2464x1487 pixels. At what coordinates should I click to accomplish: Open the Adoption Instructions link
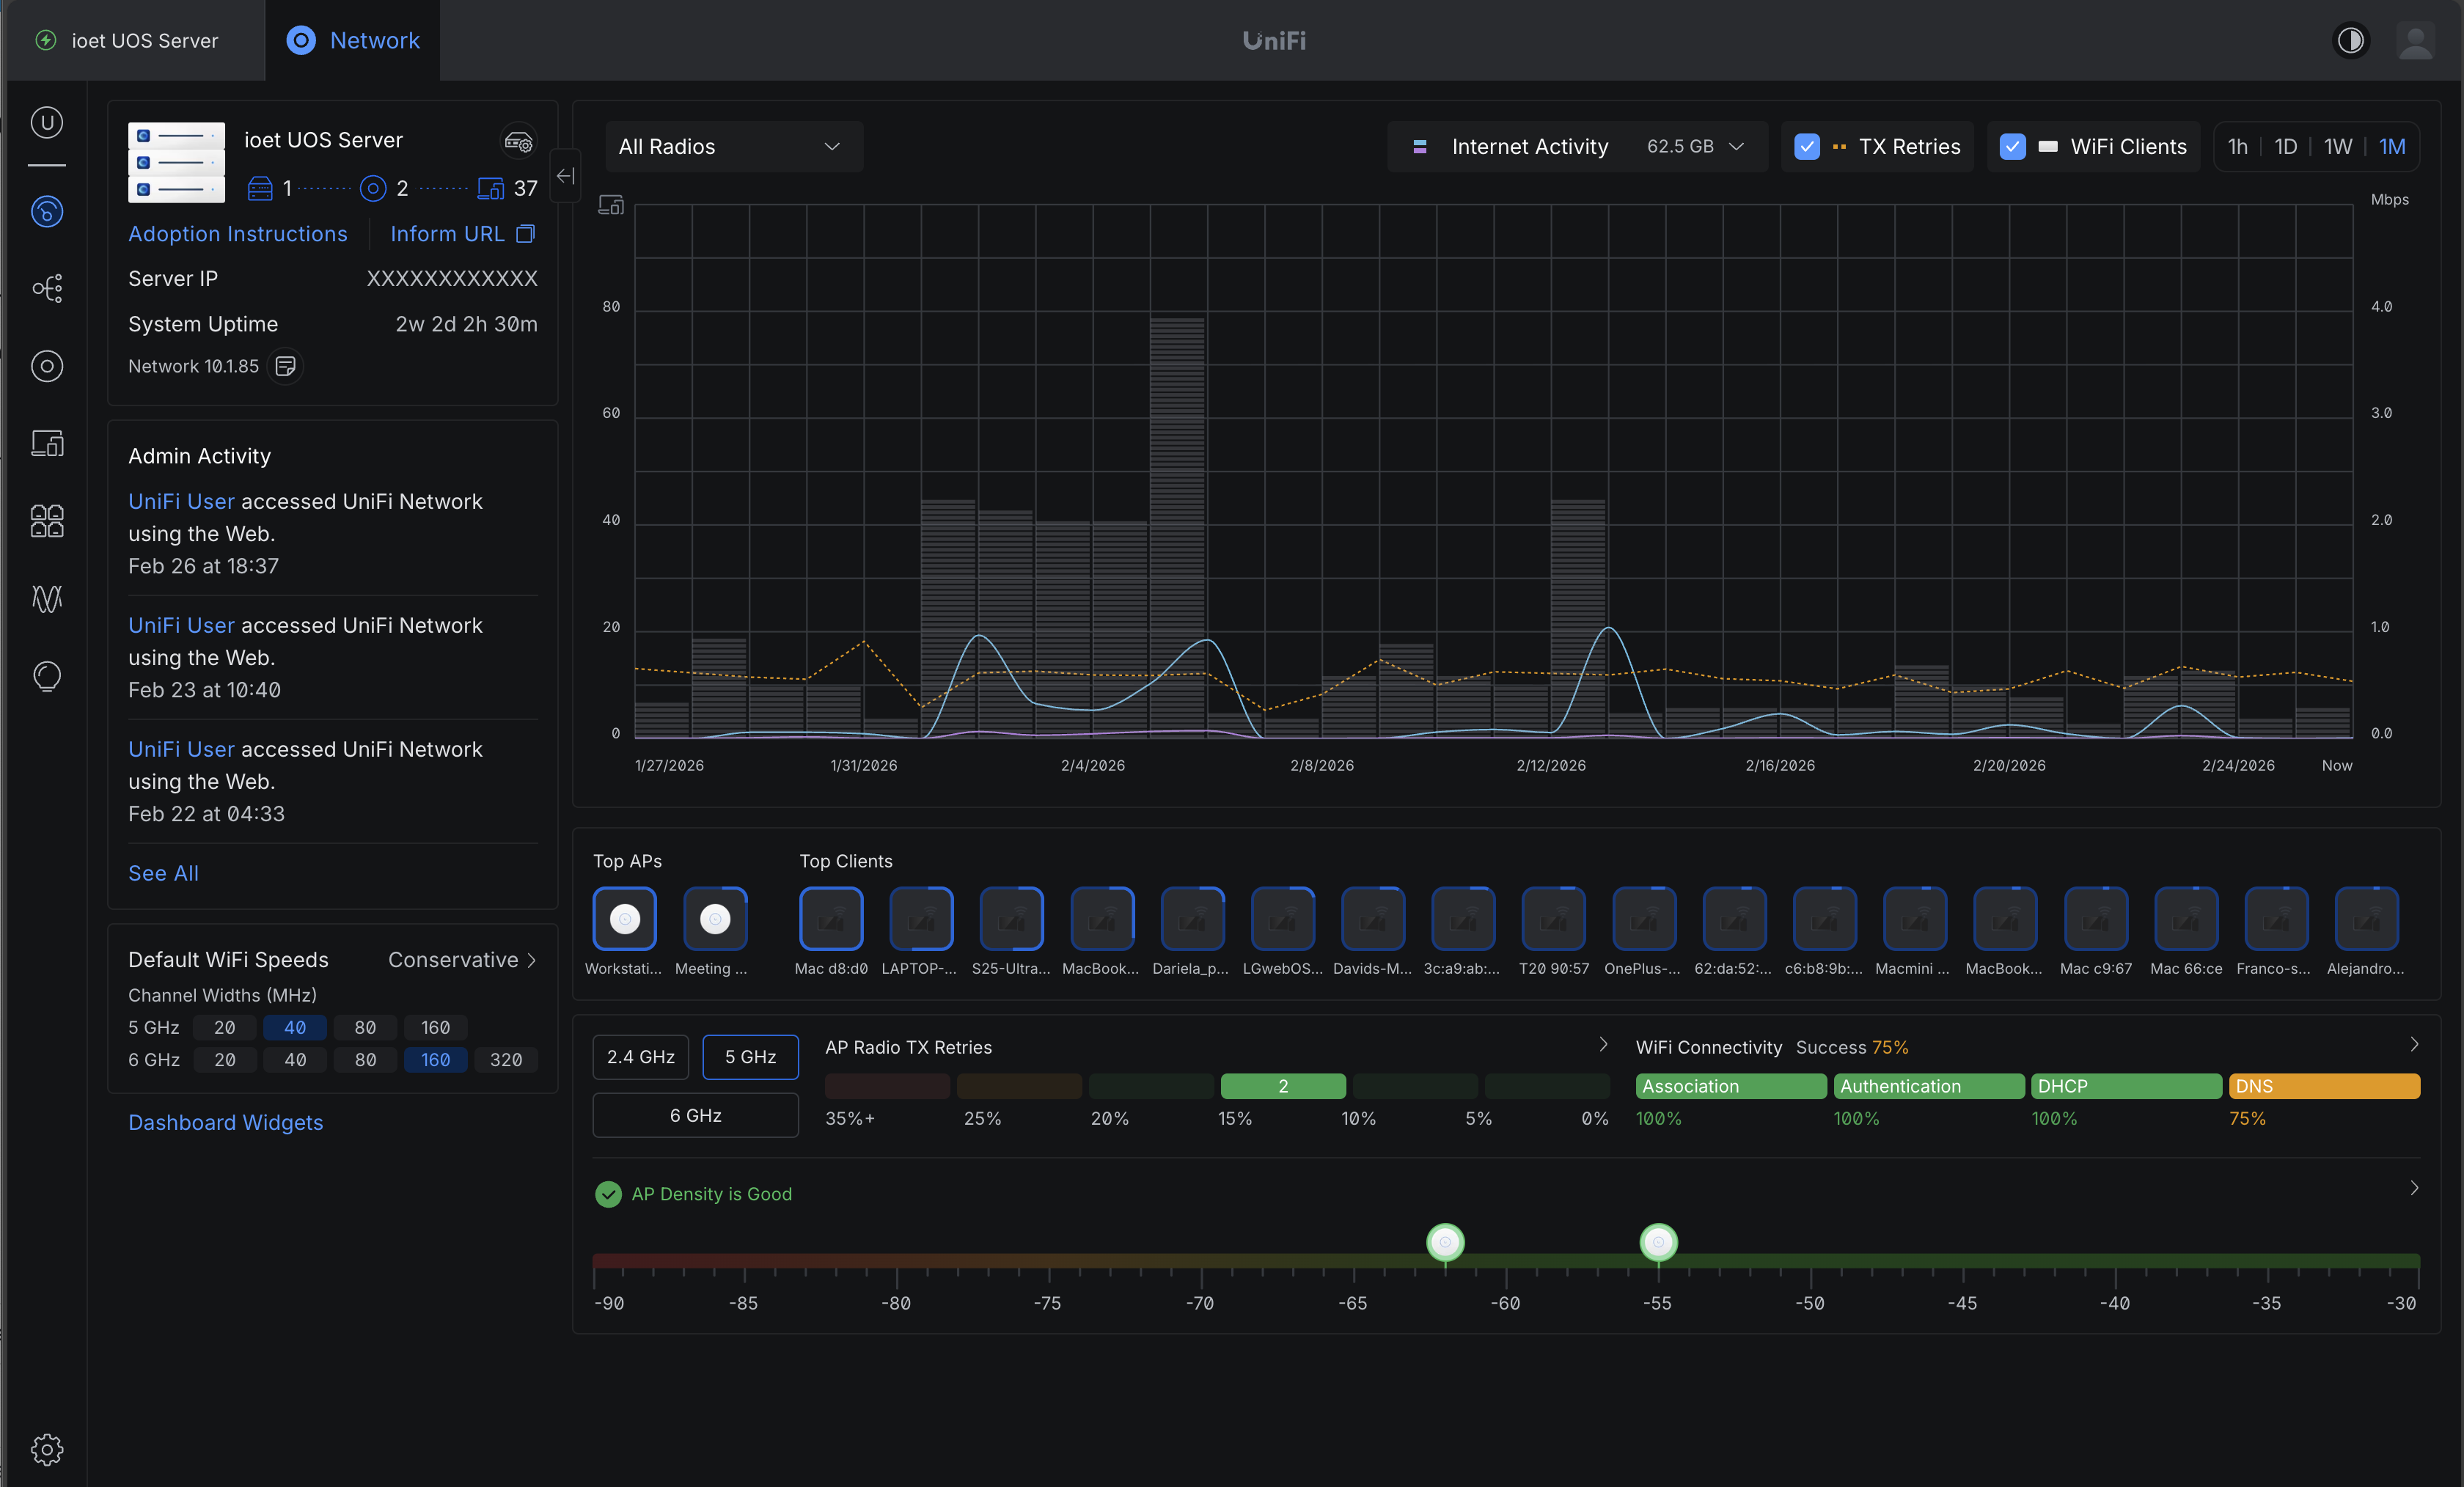[238, 233]
